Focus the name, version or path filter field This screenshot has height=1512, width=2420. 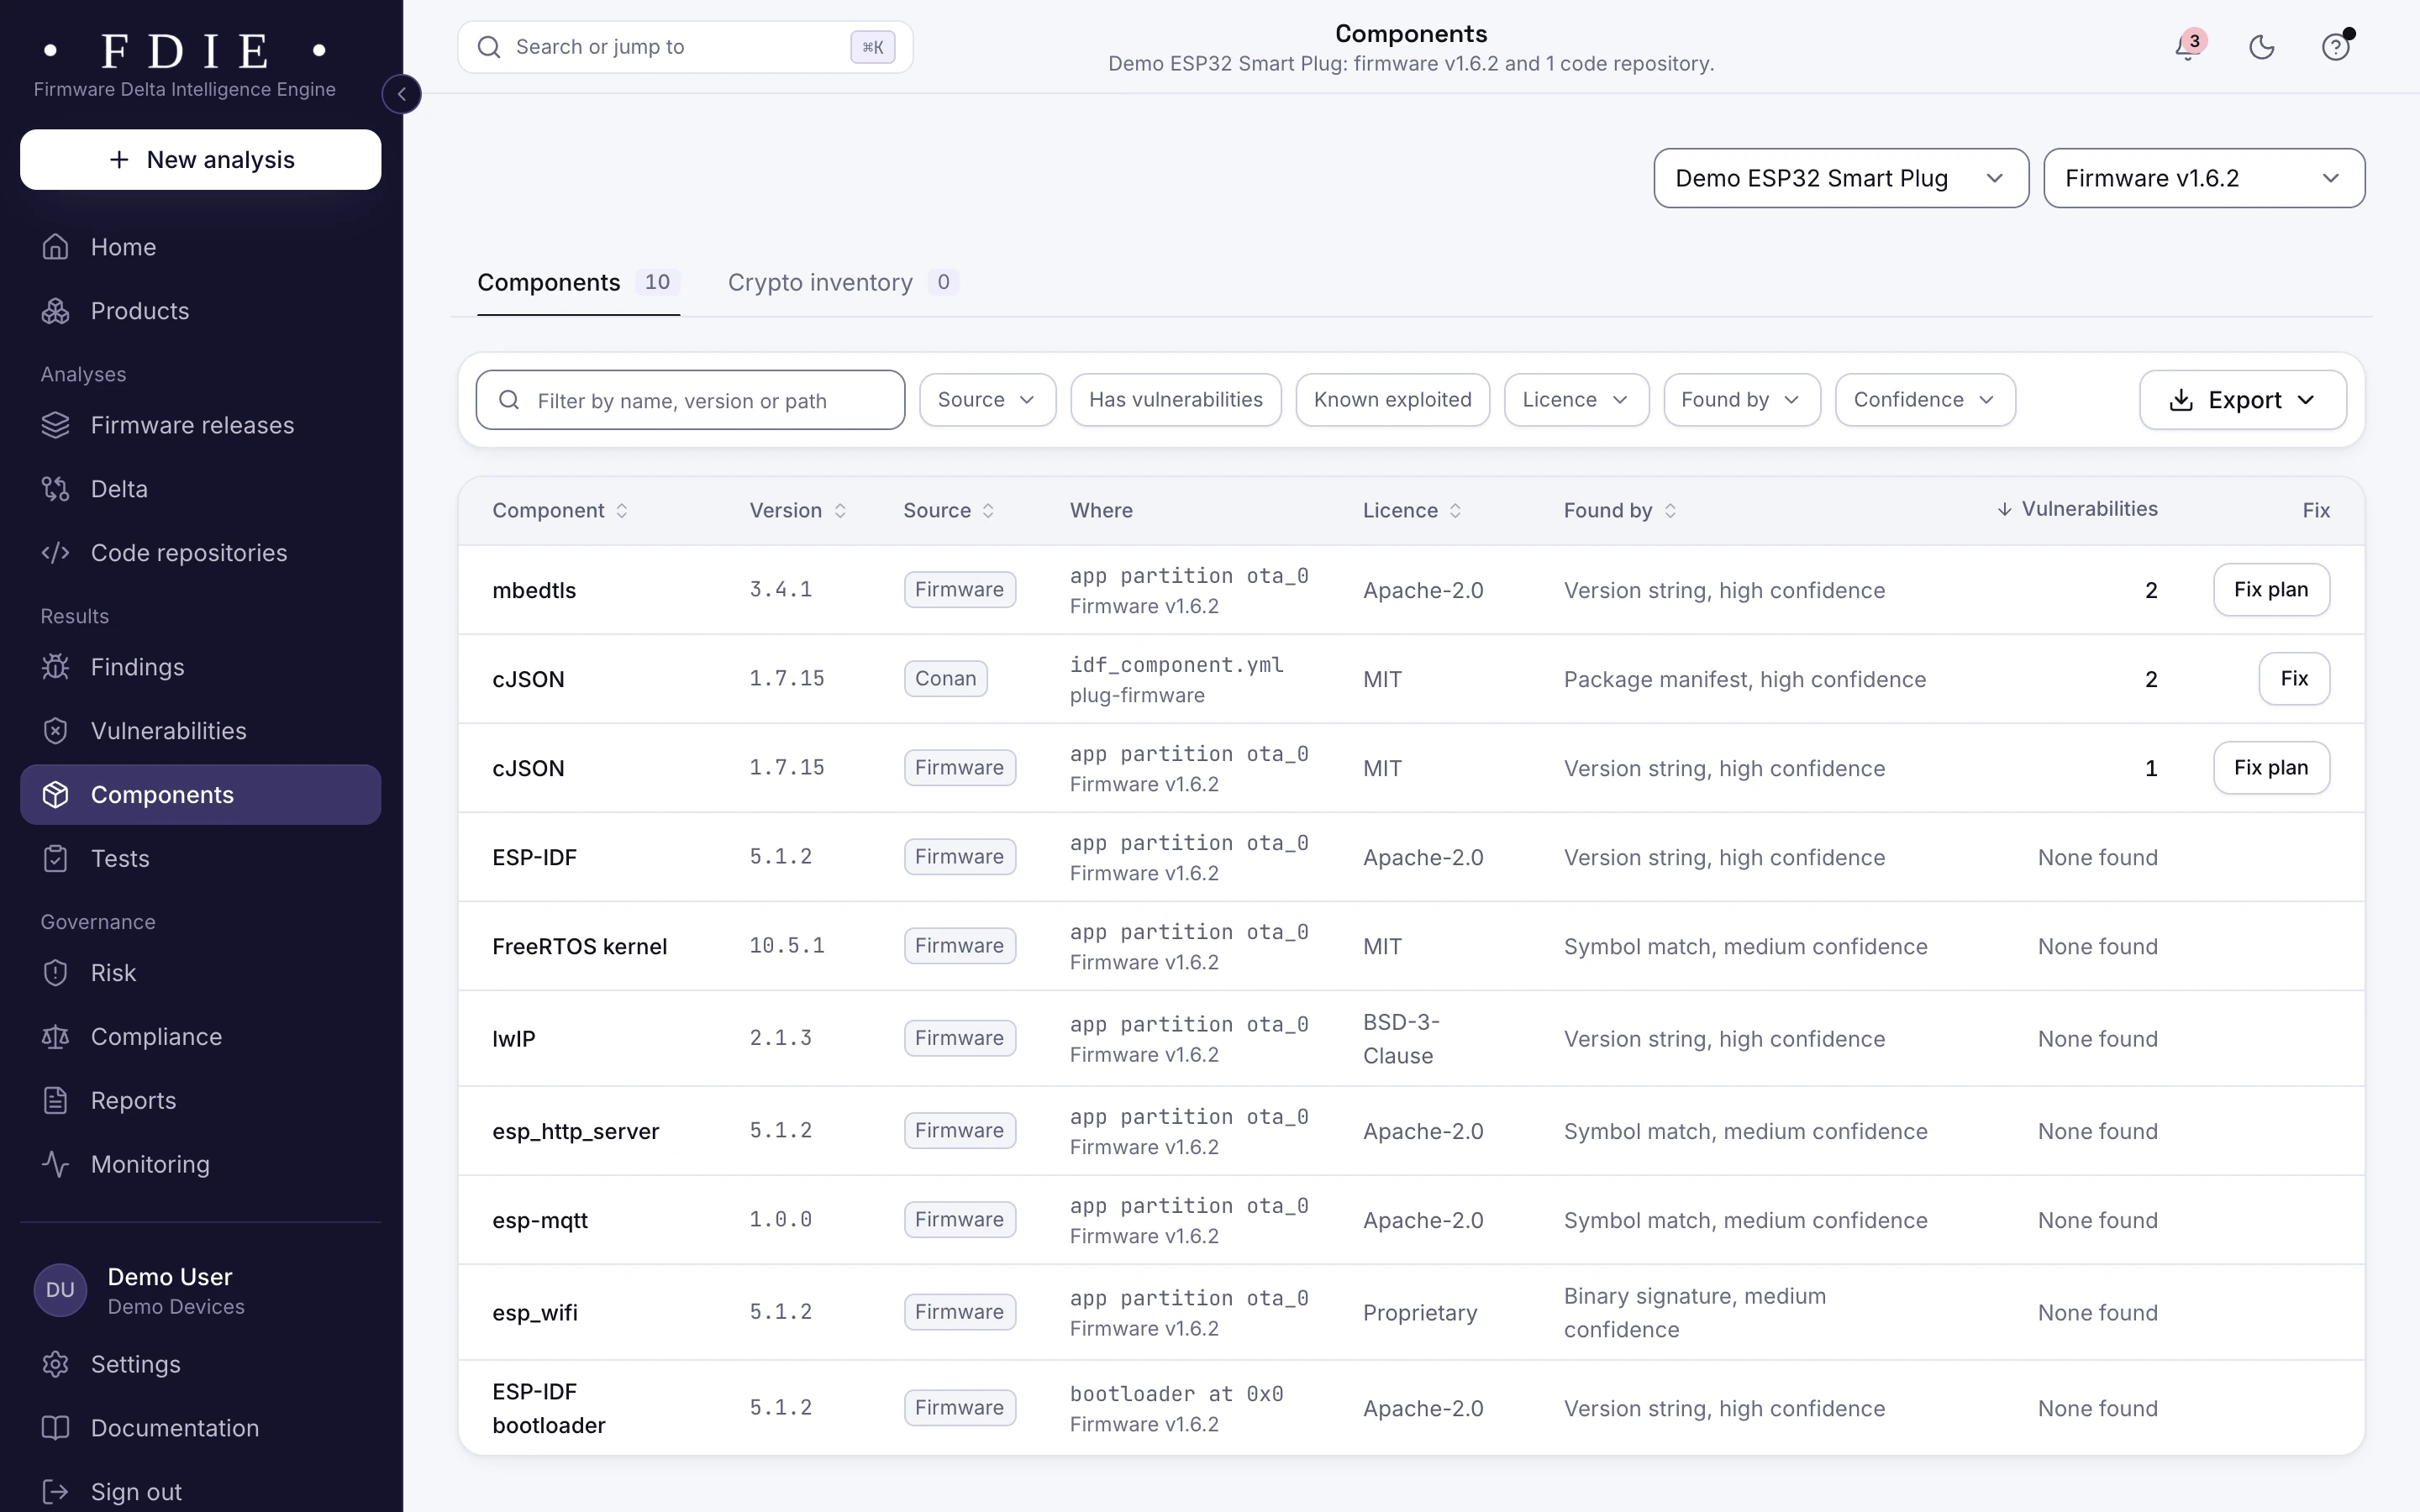690,400
